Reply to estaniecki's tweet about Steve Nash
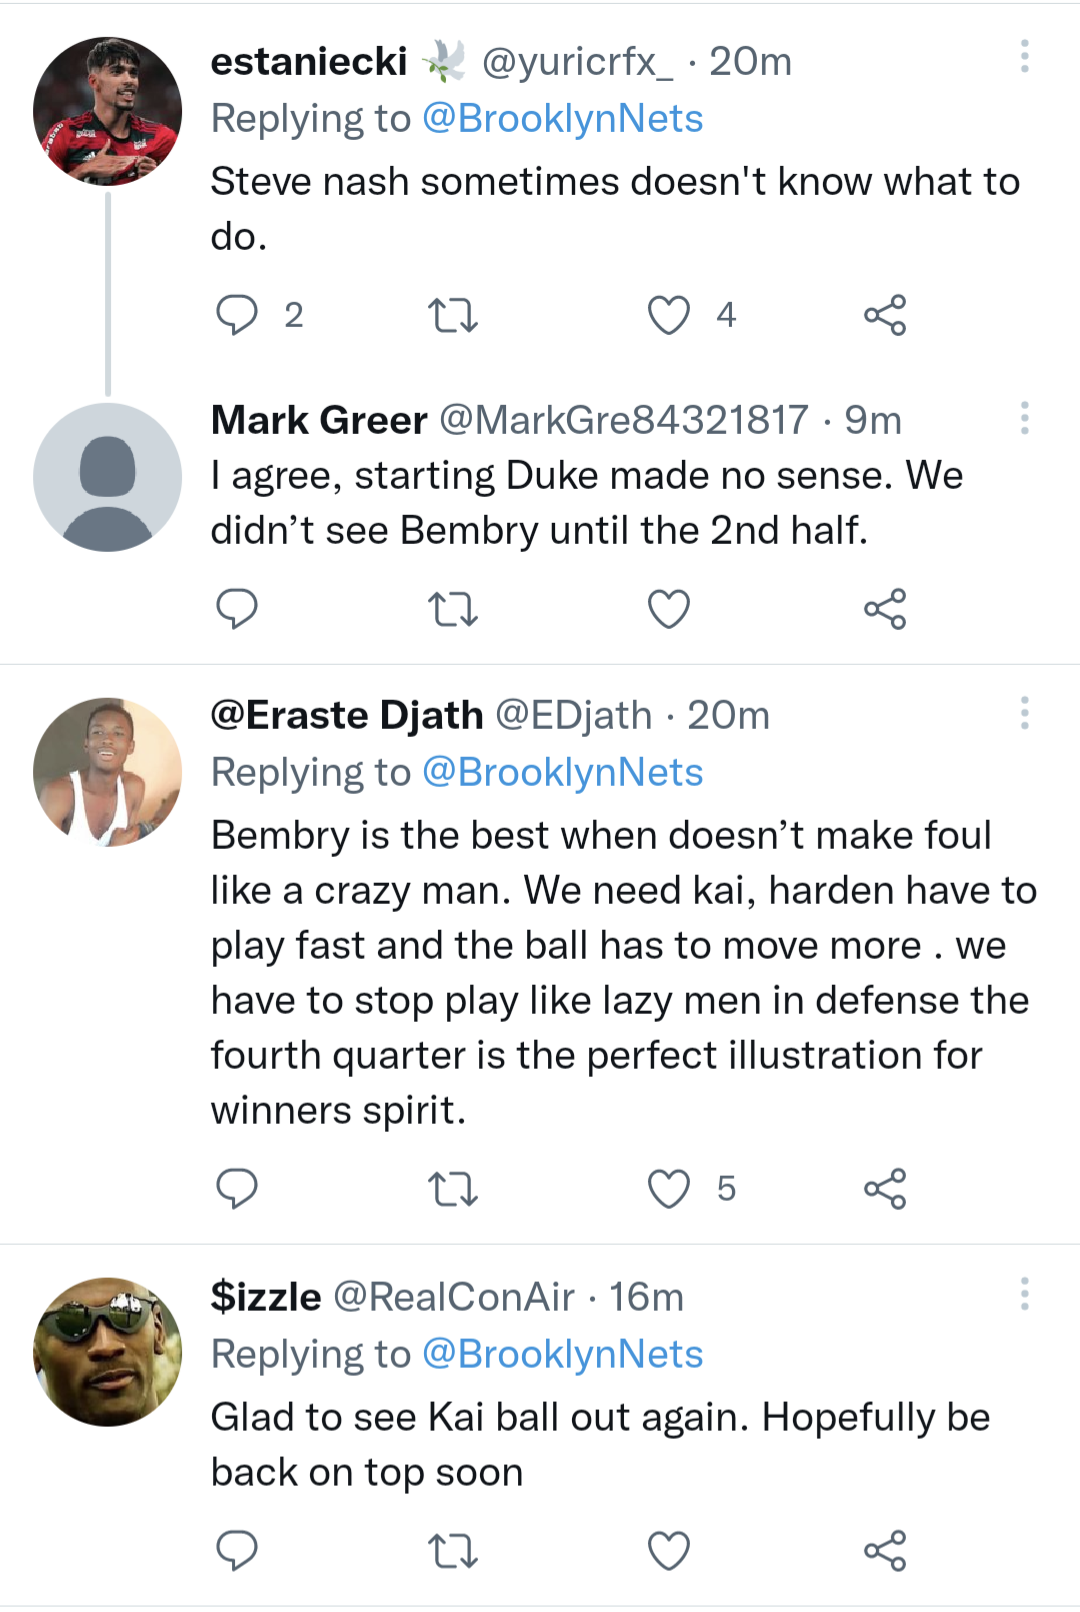The width and height of the screenshot is (1080, 1612). 237,315
